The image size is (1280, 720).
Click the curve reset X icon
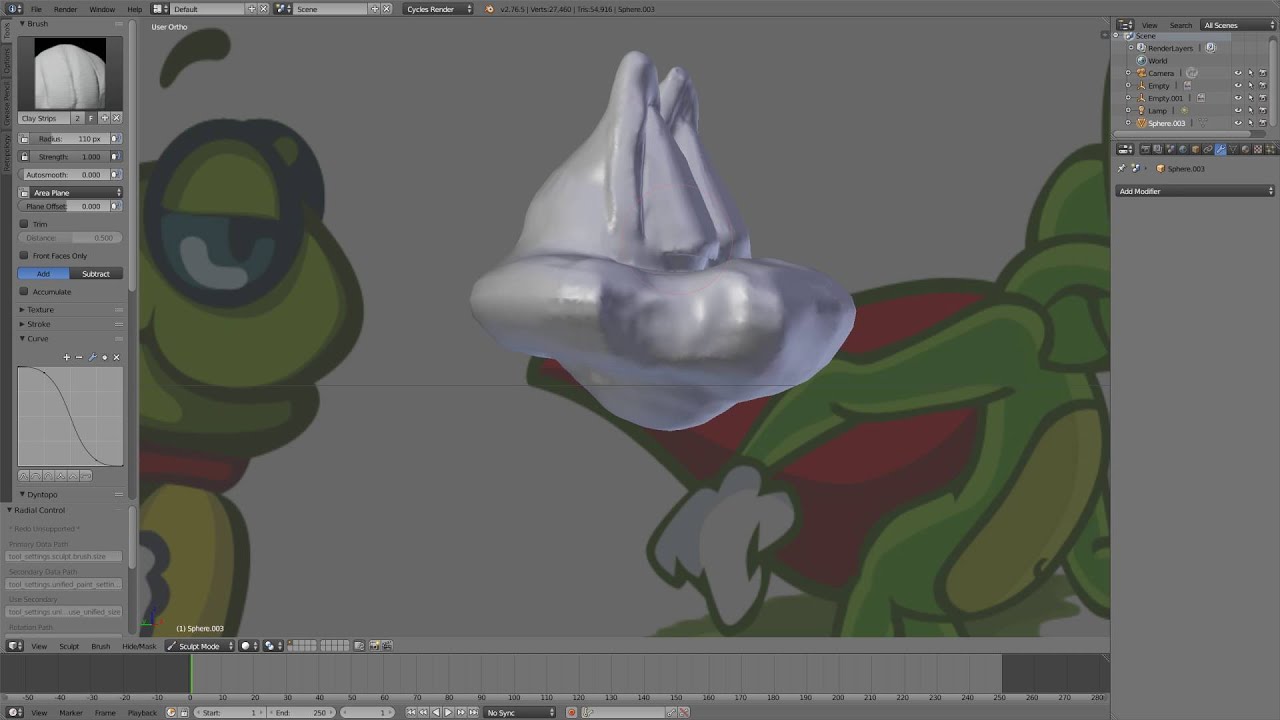(x=116, y=357)
